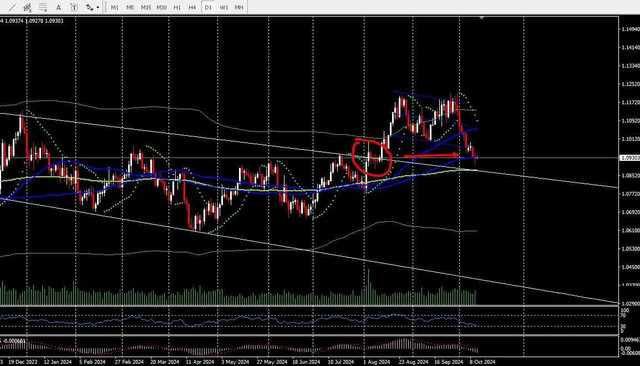This screenshot has height=366, width=640.
Task: Switch chart to MN monthly timeframe
Action: coord(239,7)
